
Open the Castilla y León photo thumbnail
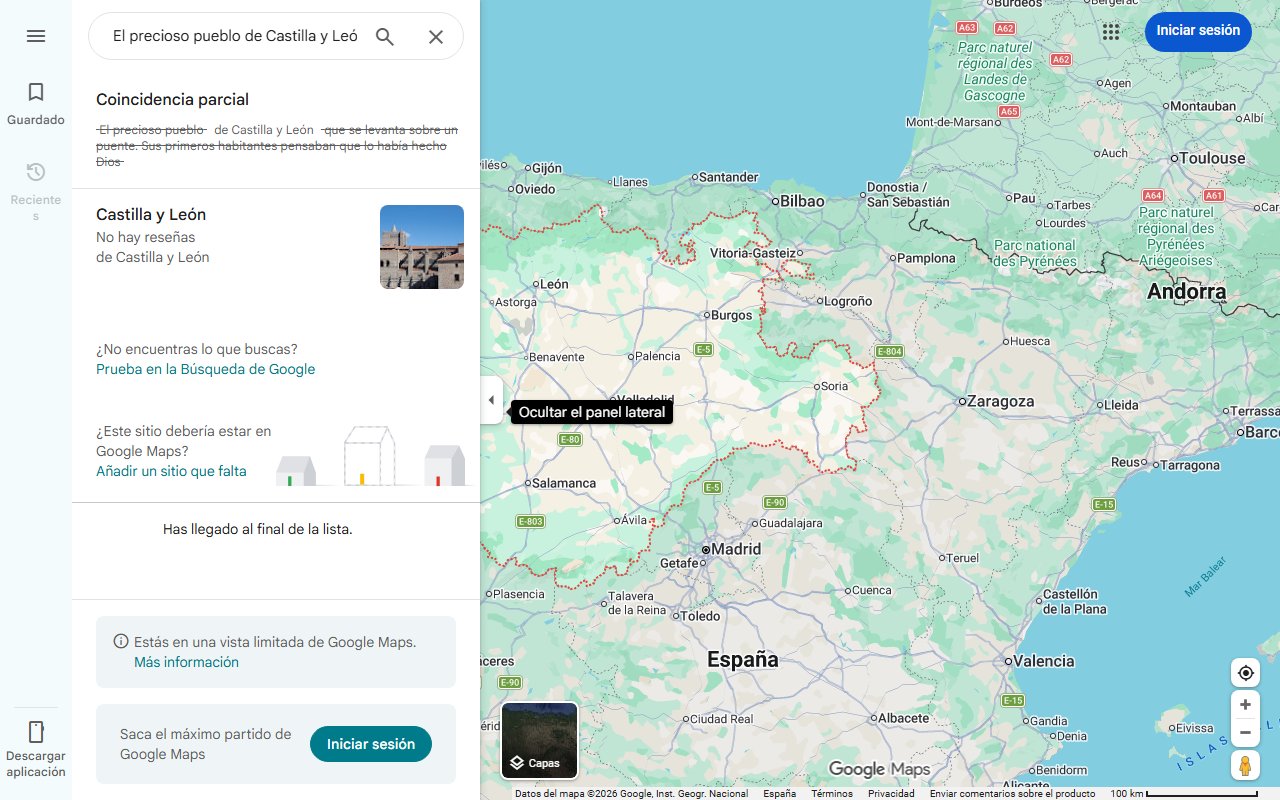point(421,246)
